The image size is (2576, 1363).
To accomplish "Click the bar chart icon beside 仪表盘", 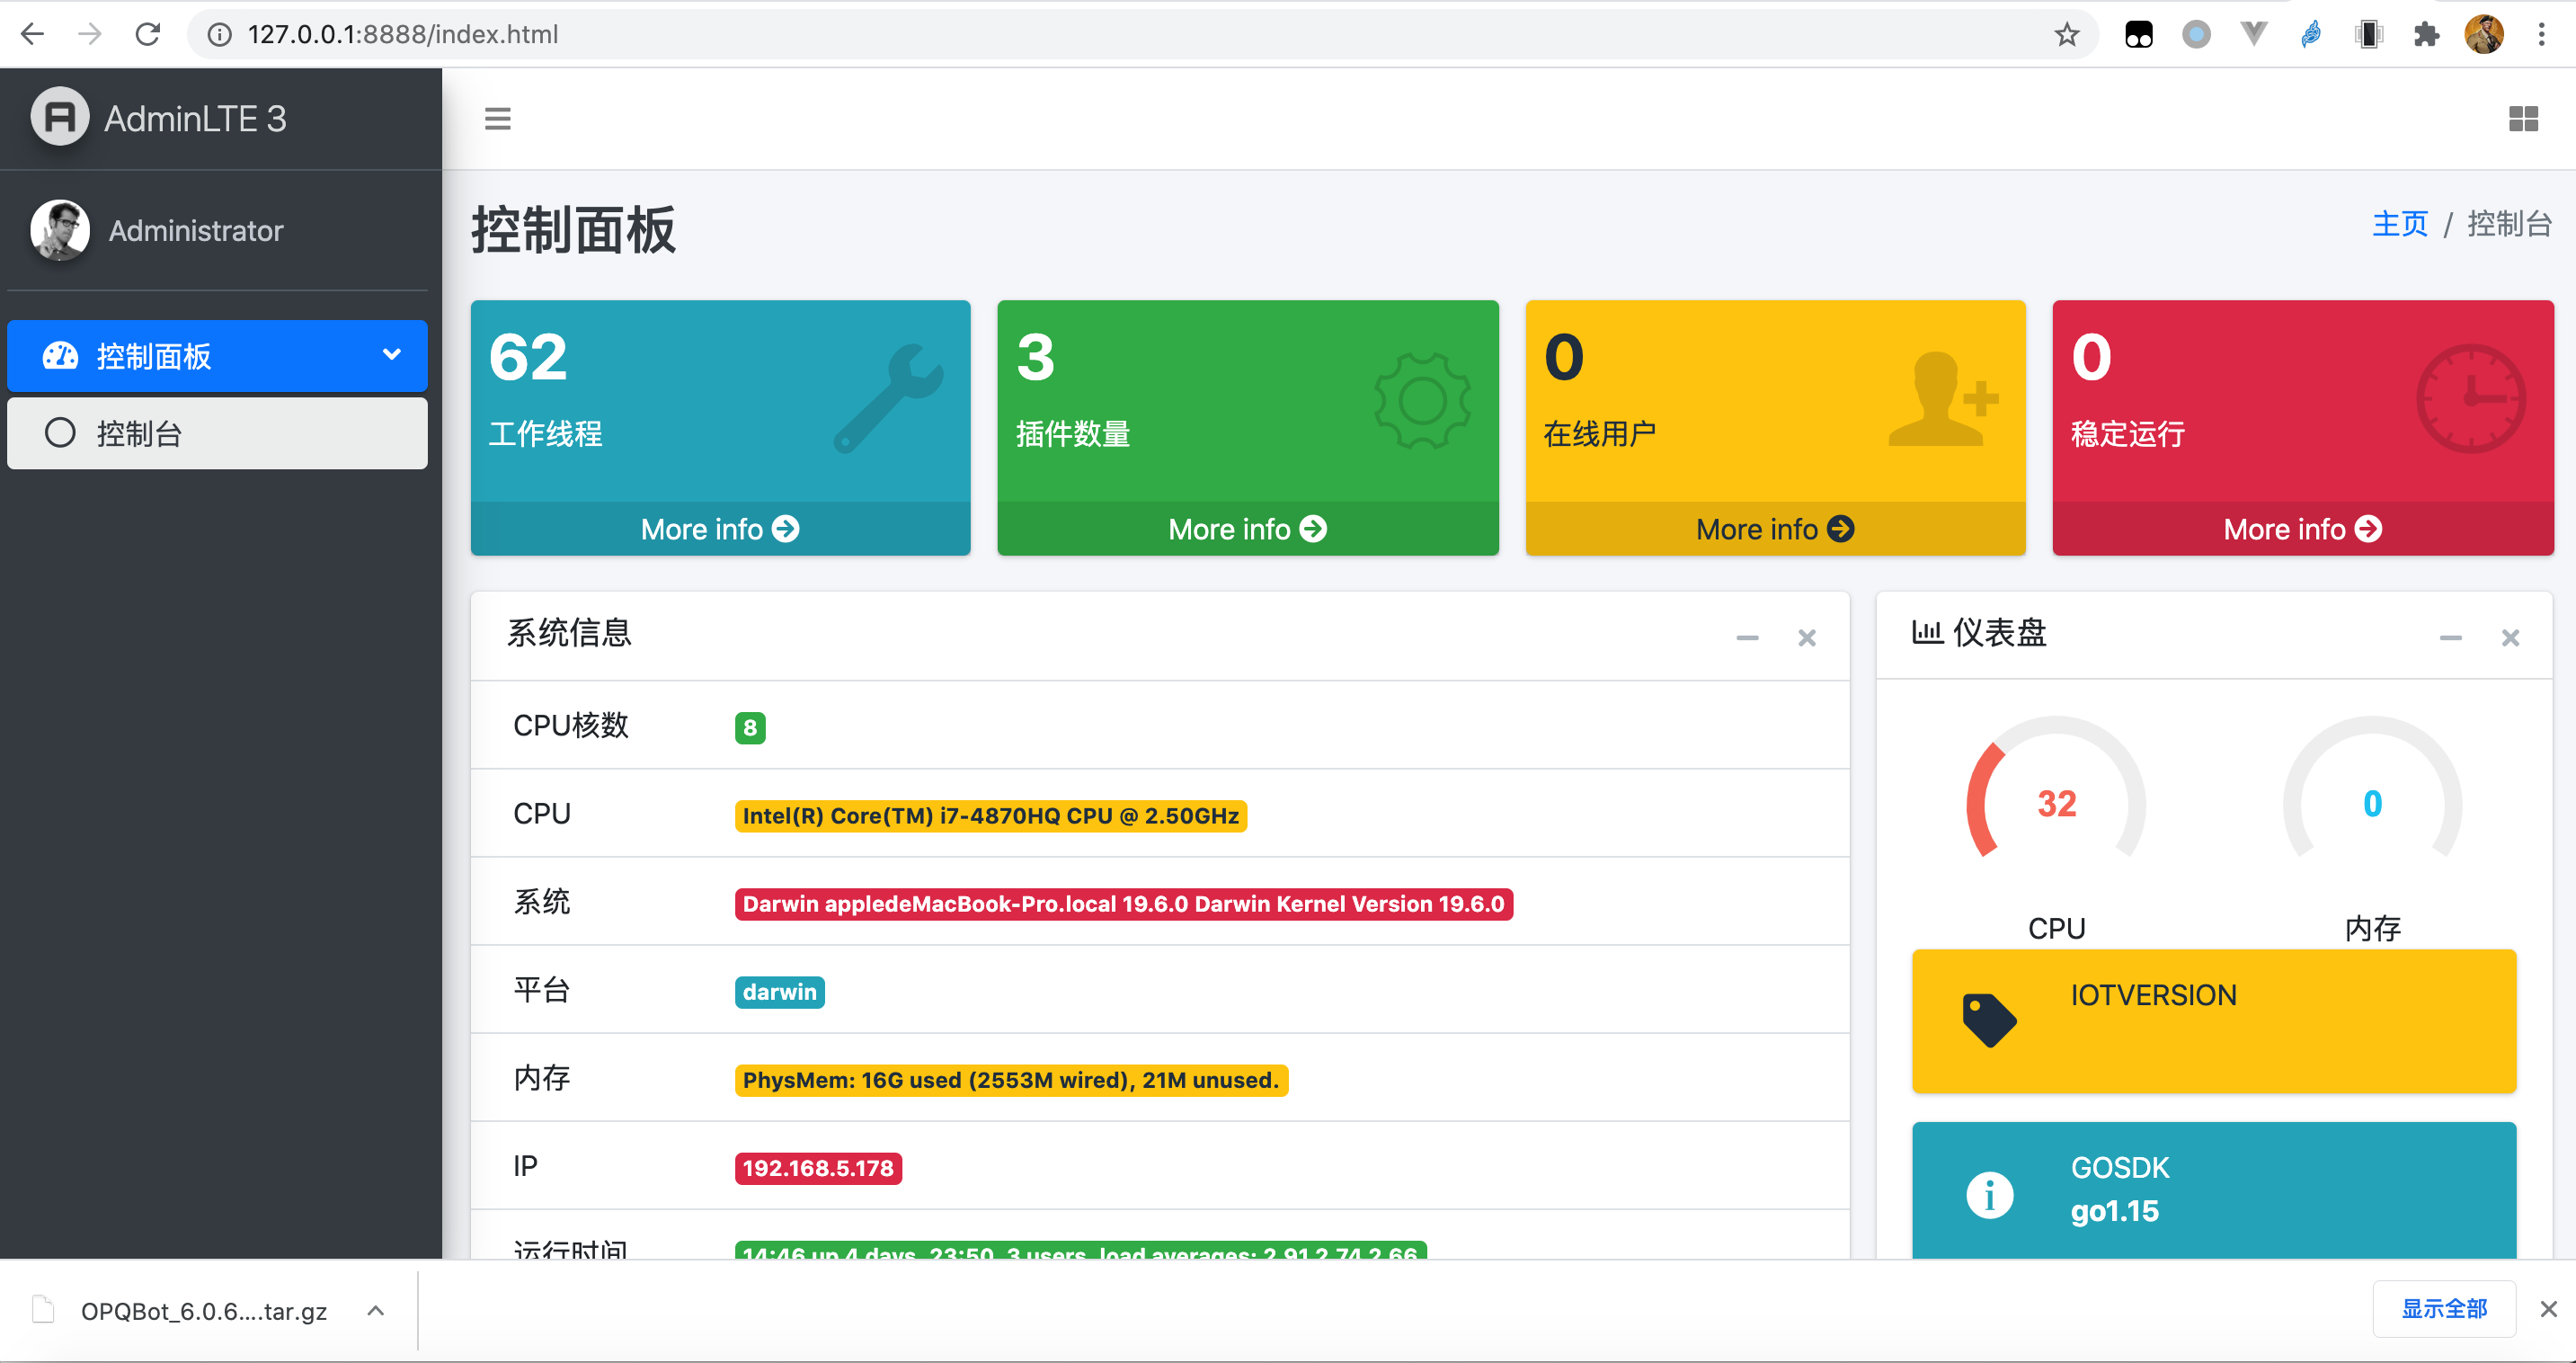I will pyautogui.click(x=1926, y=632).
